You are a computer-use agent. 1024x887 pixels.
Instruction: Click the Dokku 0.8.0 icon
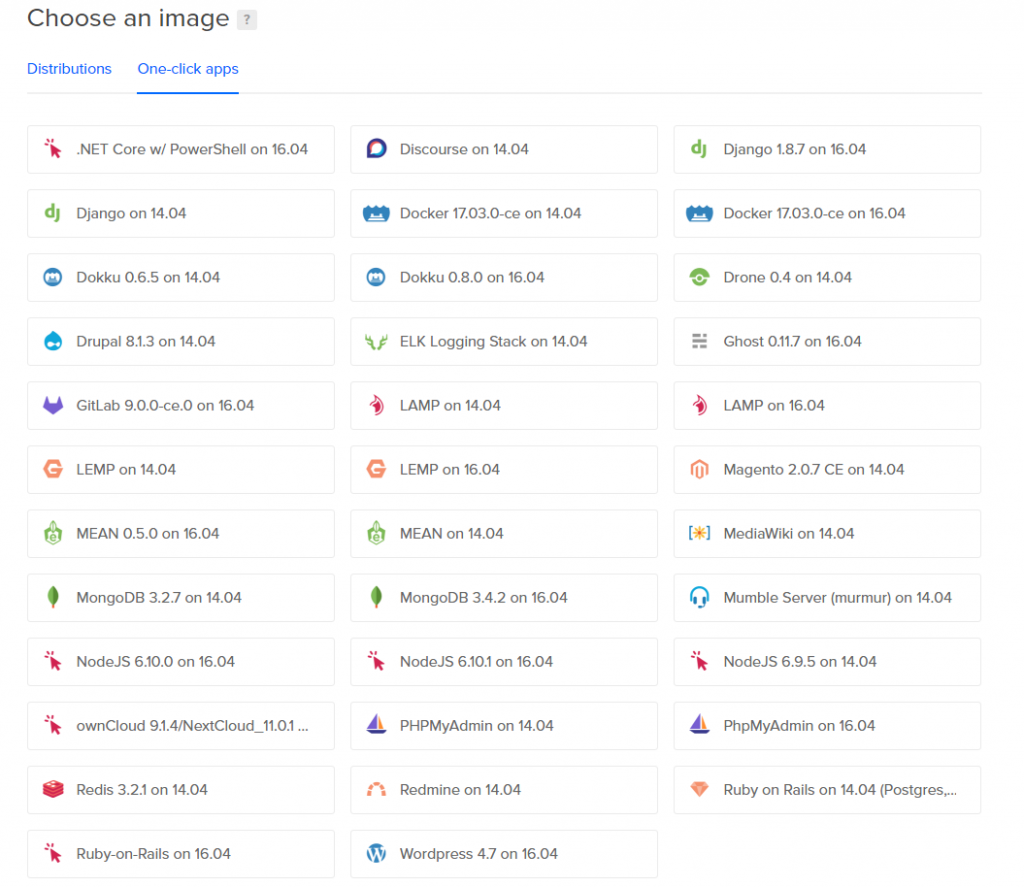pyautogui.click(x=376, y=277)
